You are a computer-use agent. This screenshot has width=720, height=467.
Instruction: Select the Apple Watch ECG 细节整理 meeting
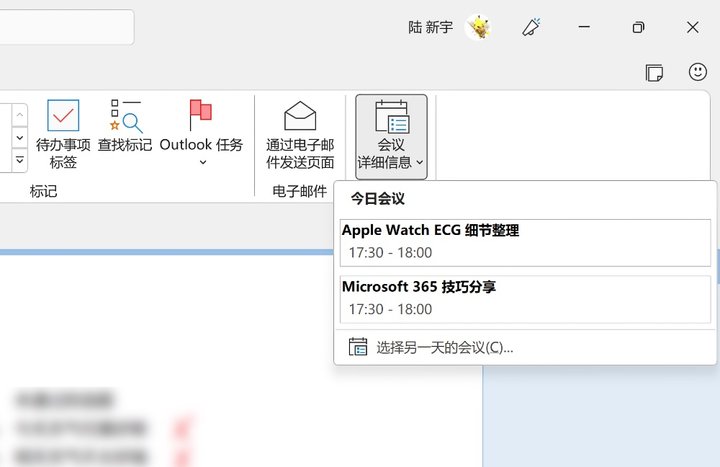point(525,242)
